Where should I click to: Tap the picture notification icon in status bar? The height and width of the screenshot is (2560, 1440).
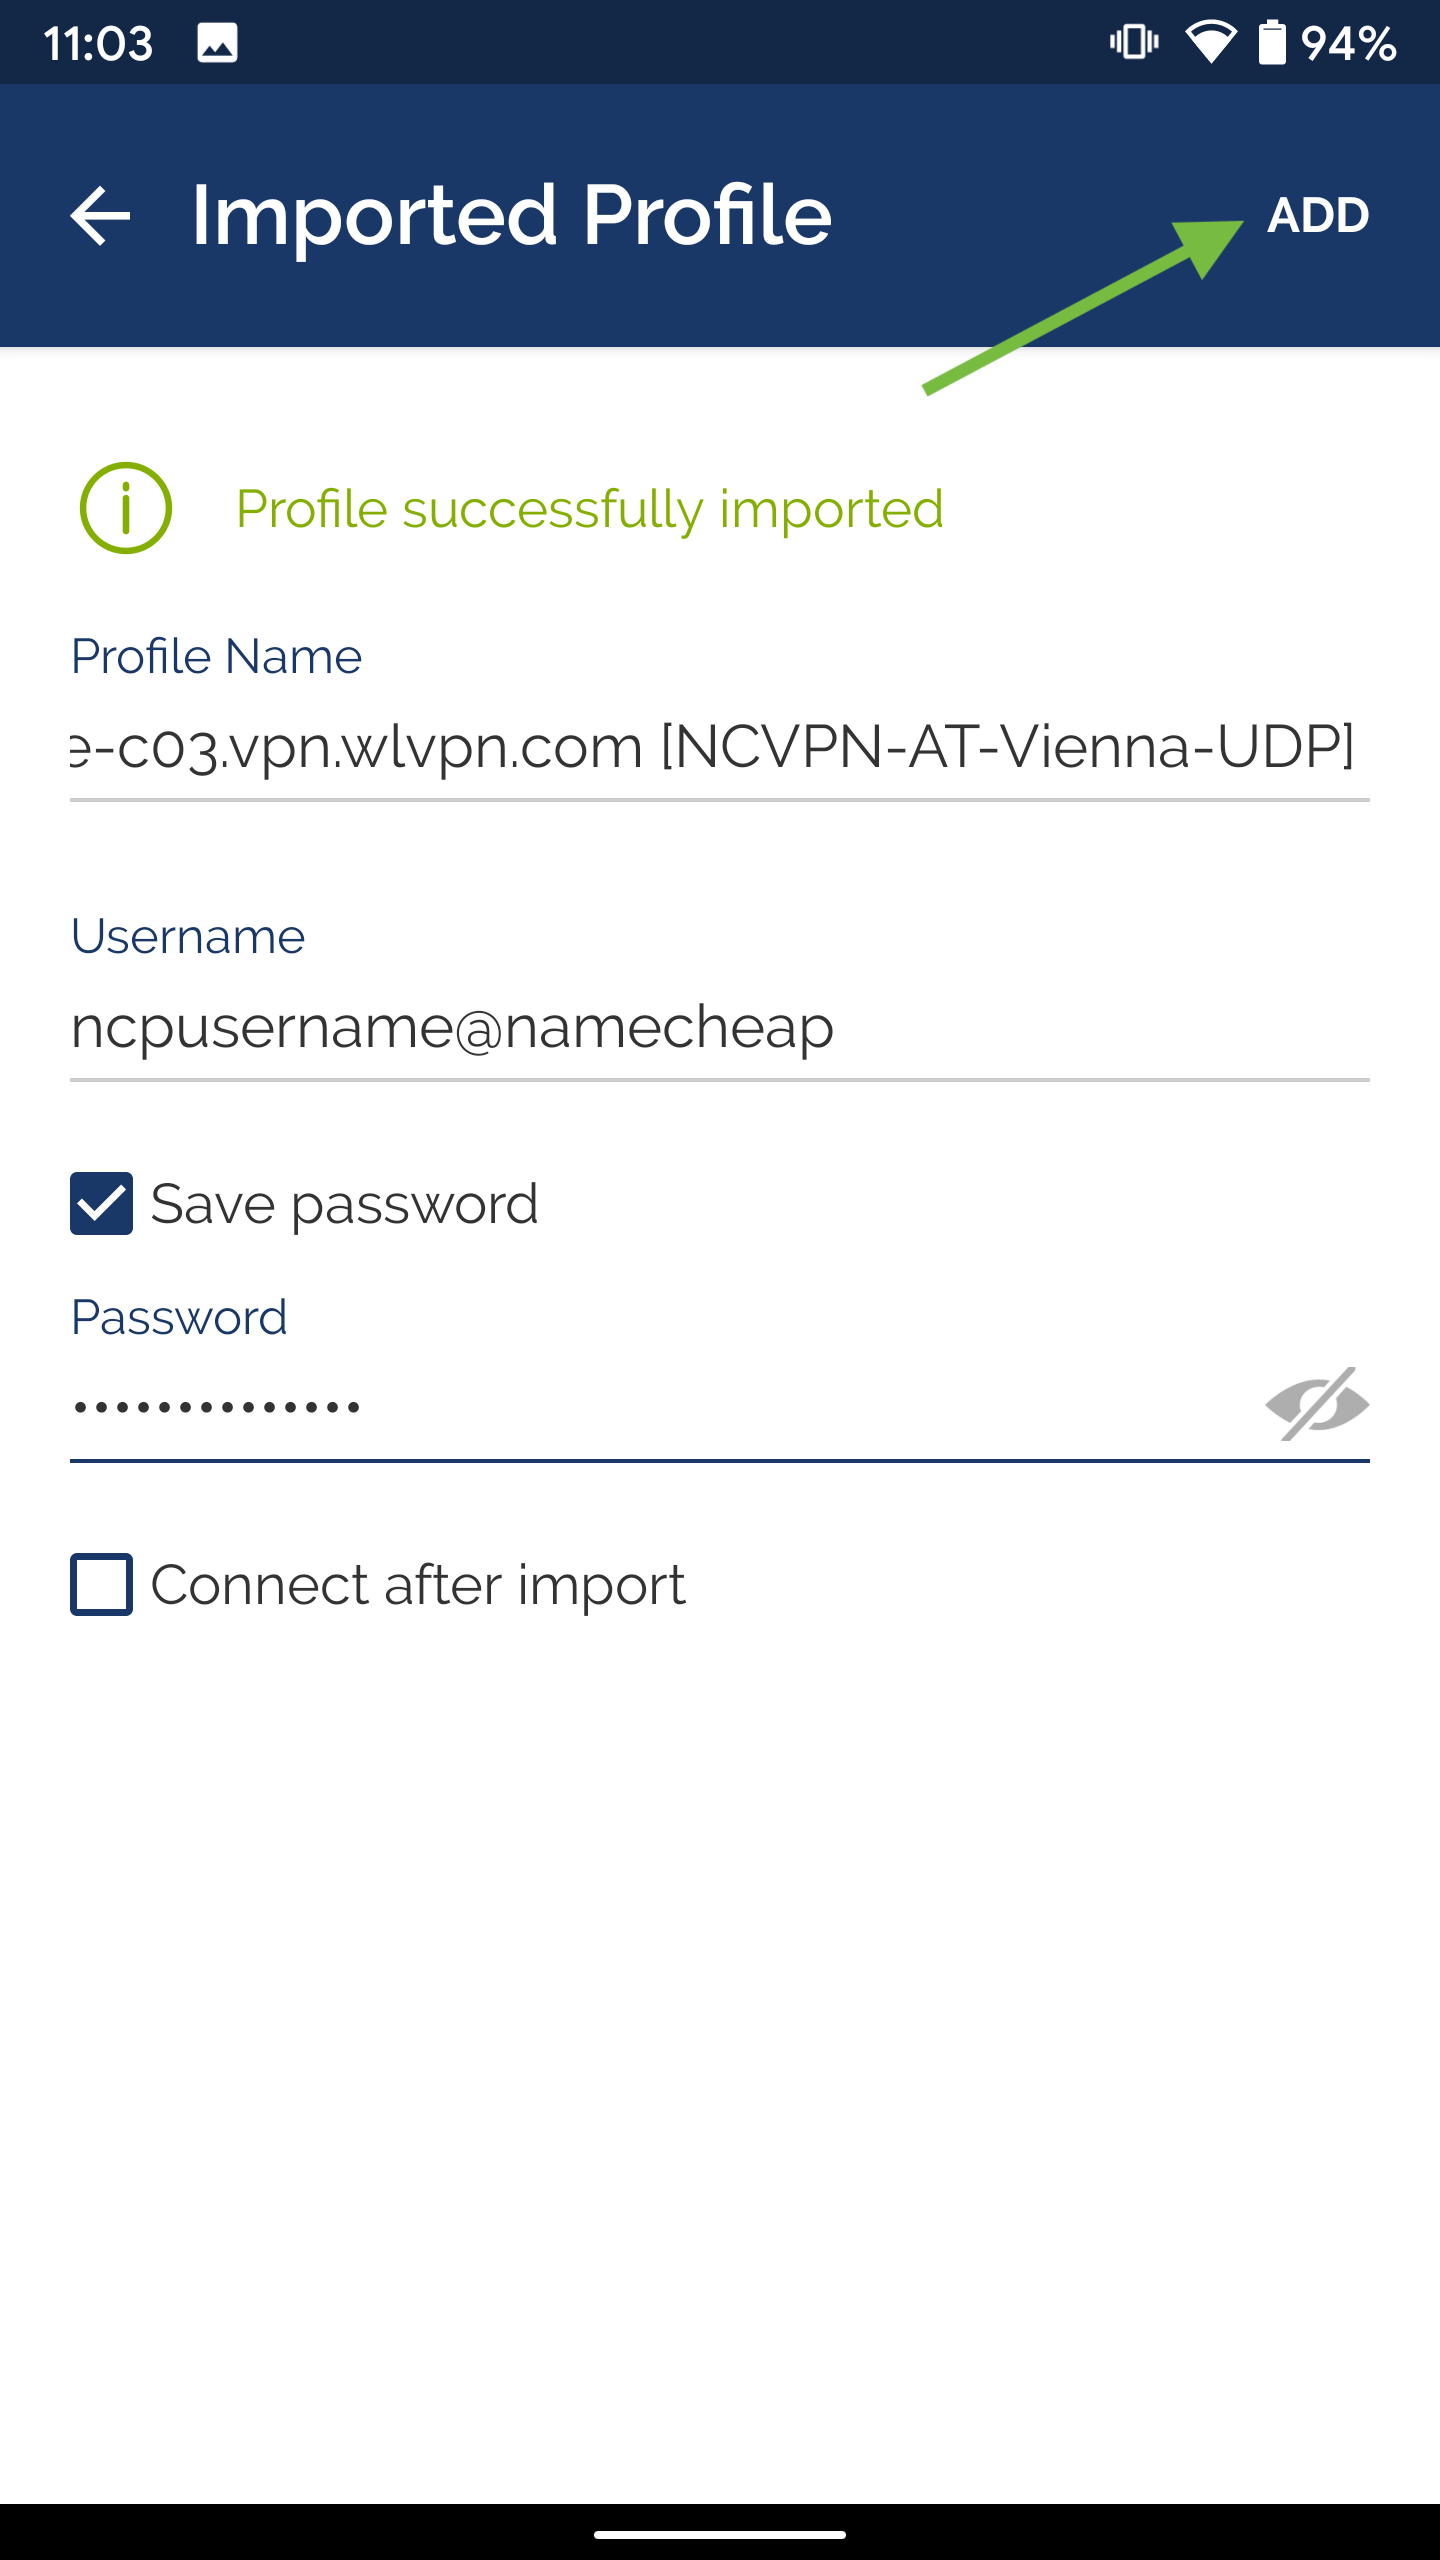pyautogui.click(x=217, y=43)
